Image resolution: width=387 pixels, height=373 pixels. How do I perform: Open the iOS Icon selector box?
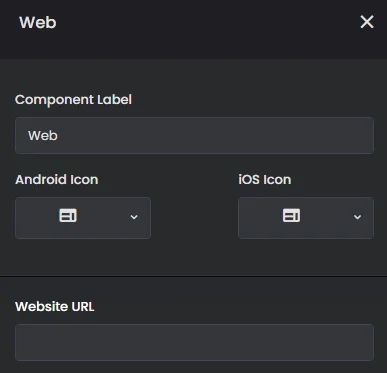(x=306, y=218)
